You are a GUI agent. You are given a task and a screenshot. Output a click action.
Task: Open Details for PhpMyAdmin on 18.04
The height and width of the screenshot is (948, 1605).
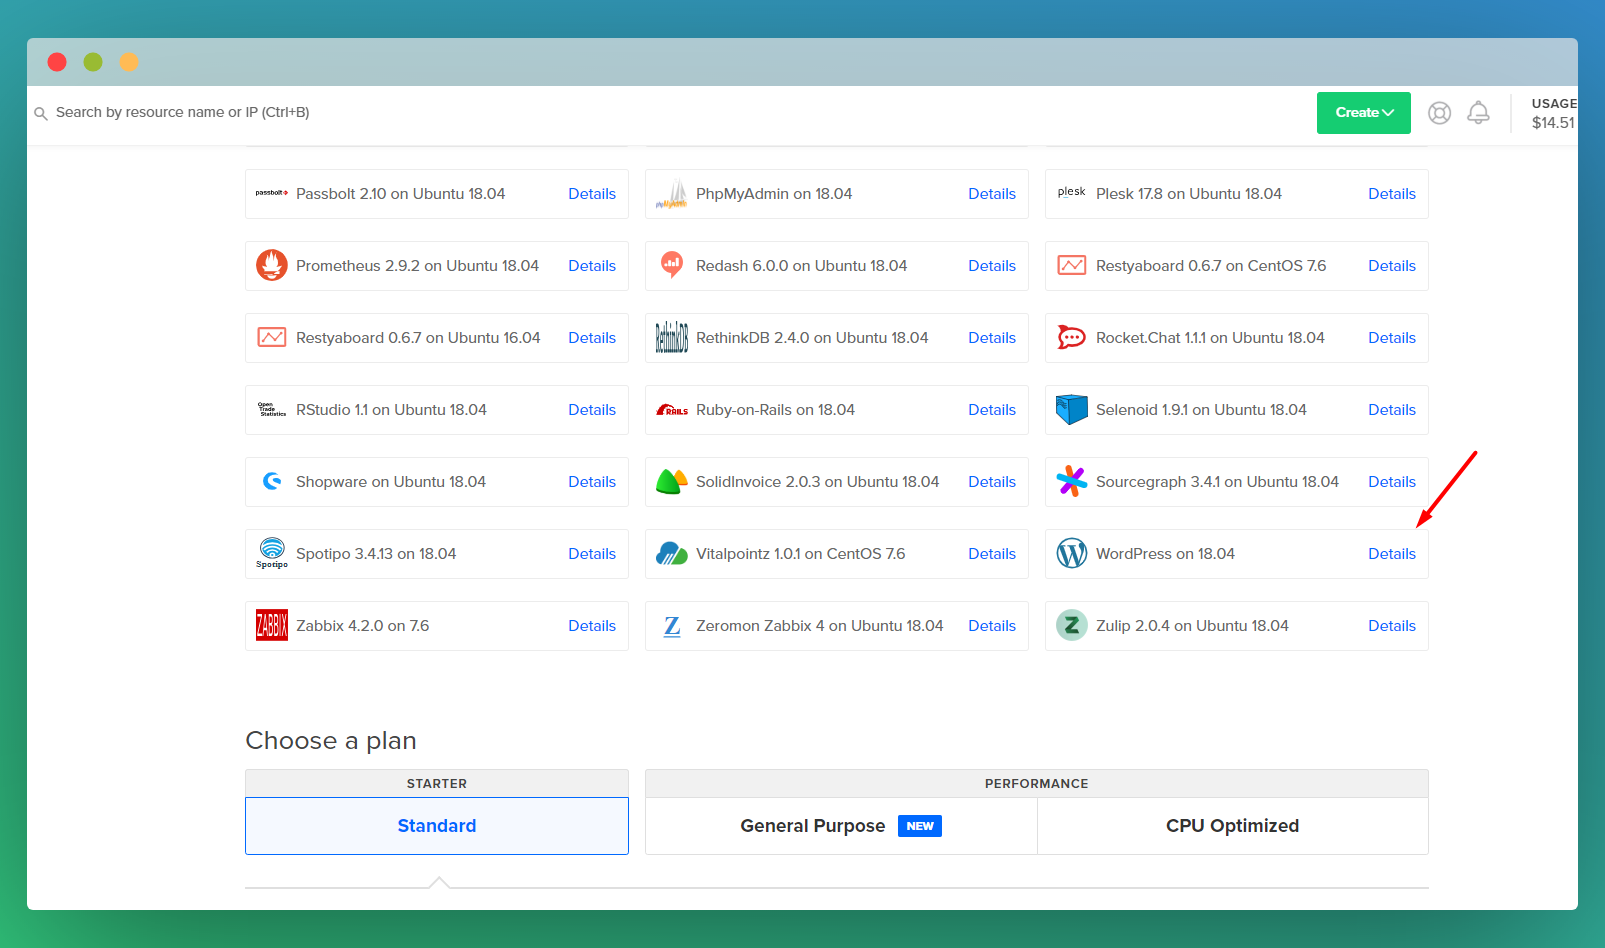(992, 194)
